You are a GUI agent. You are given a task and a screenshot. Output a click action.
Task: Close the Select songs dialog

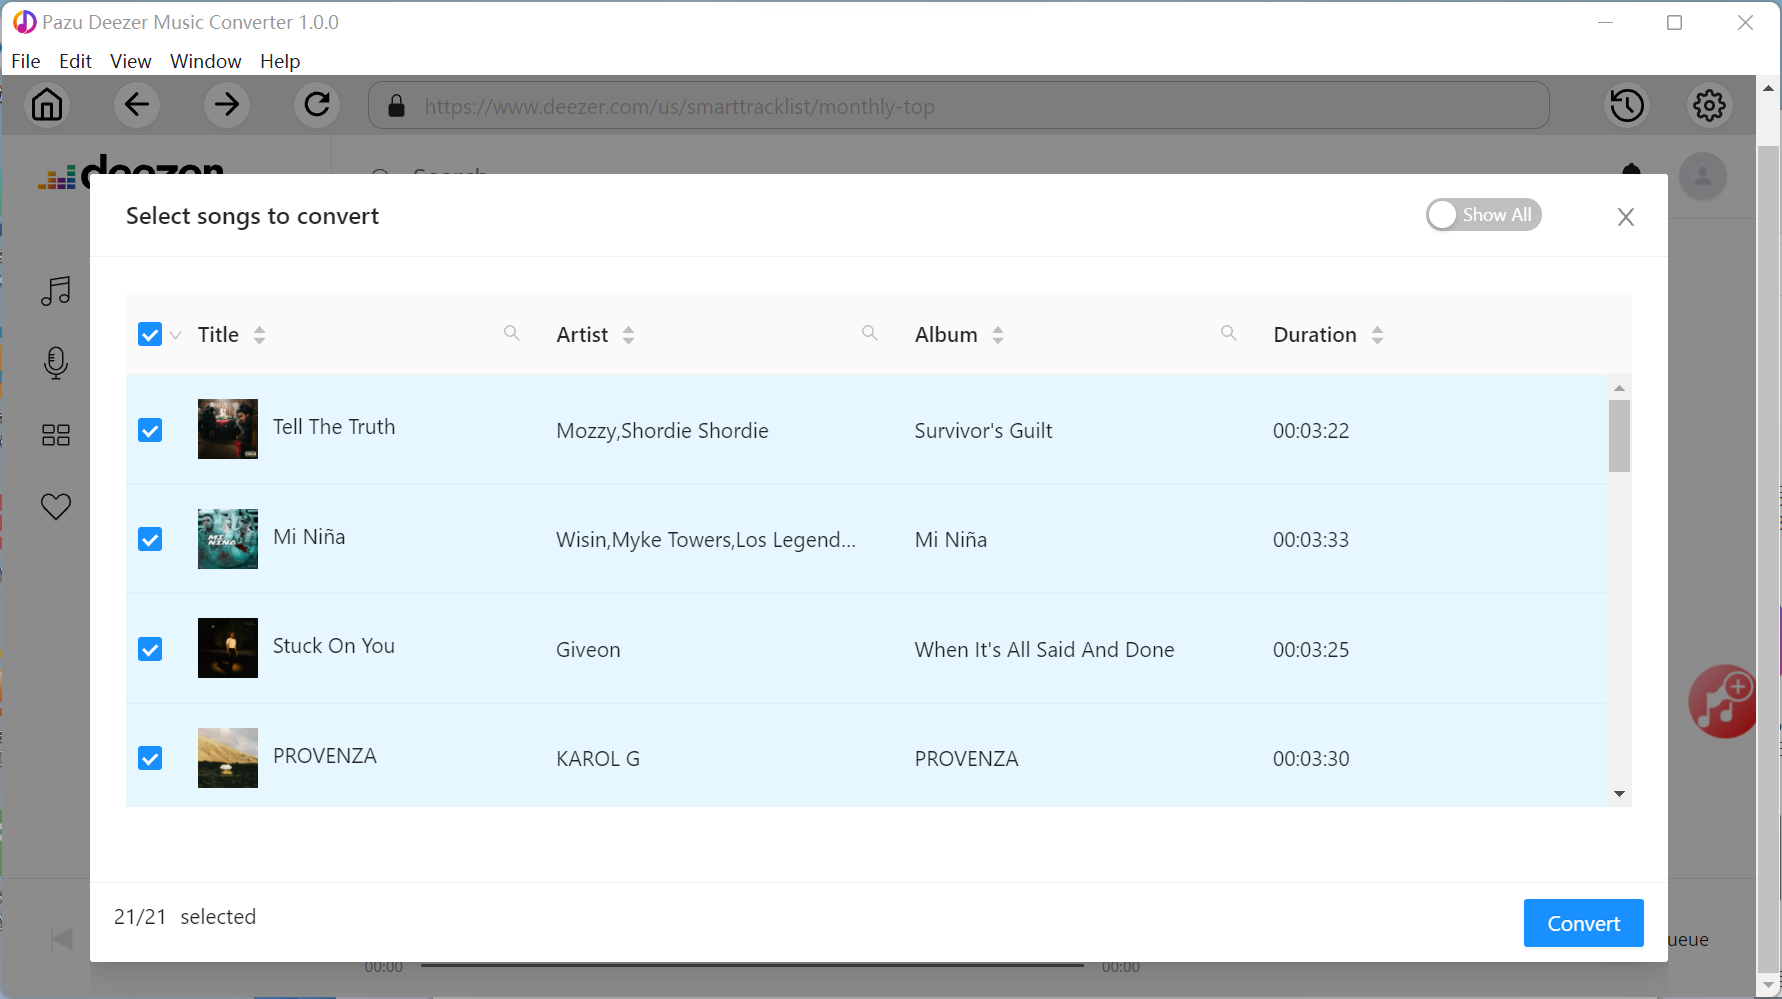tap(1626, 217)
